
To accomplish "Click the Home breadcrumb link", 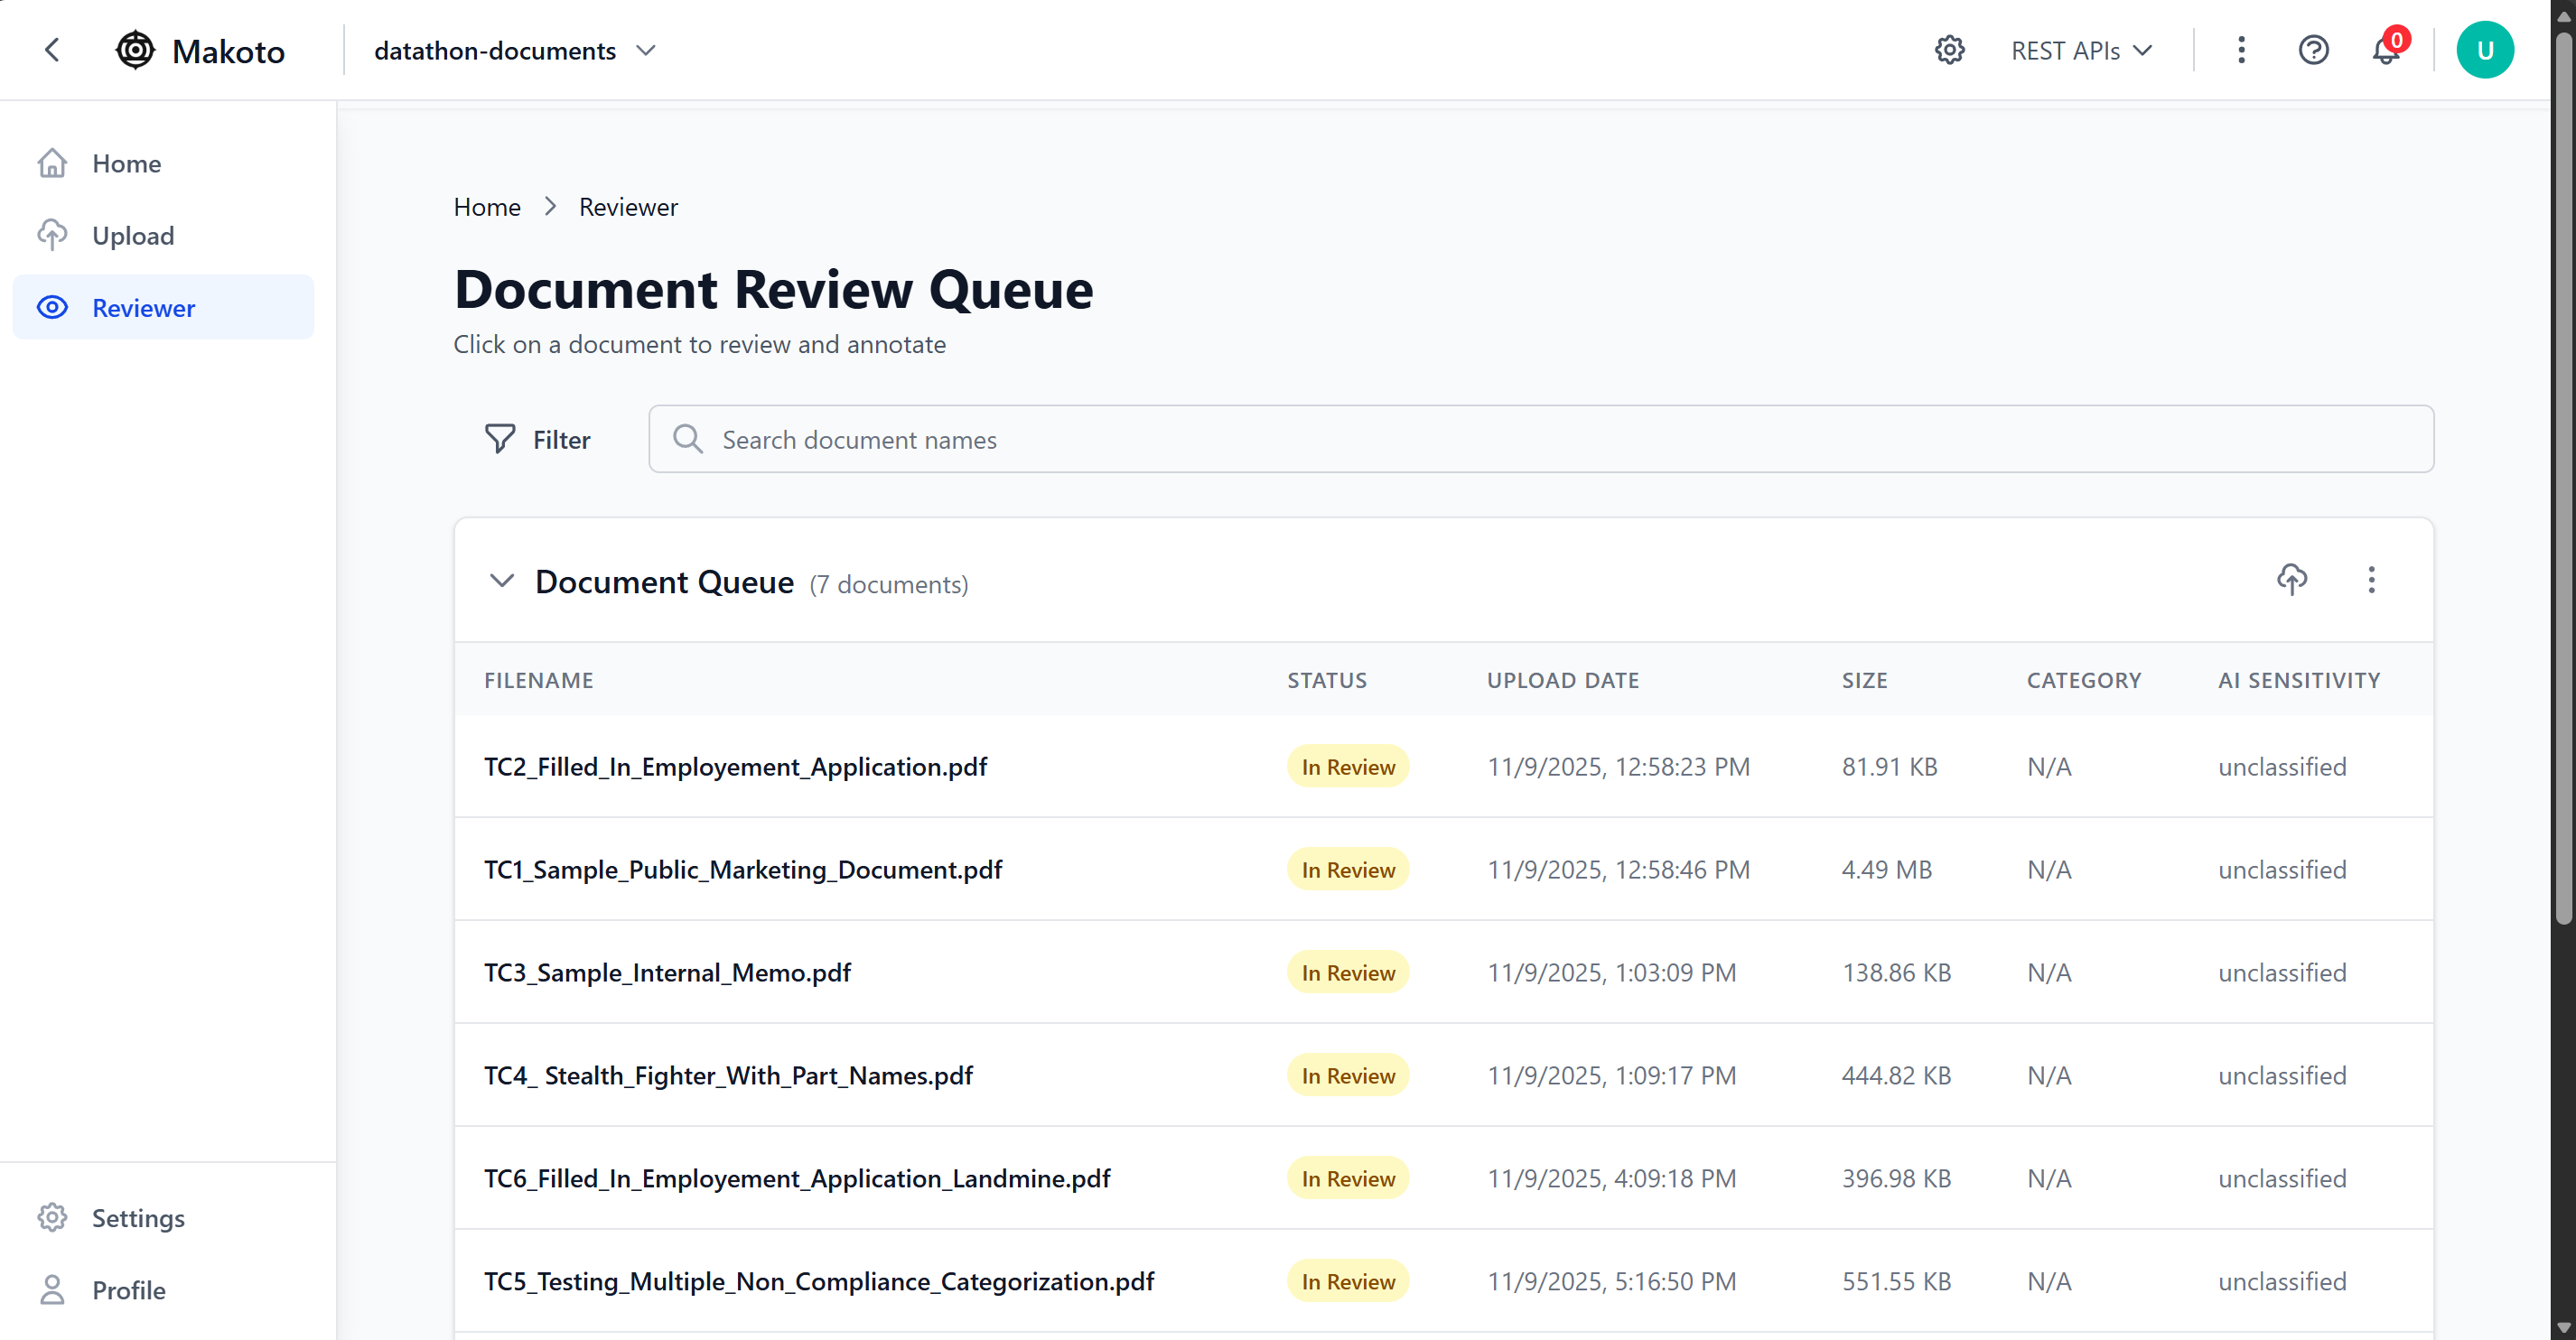I will (487, 207).
